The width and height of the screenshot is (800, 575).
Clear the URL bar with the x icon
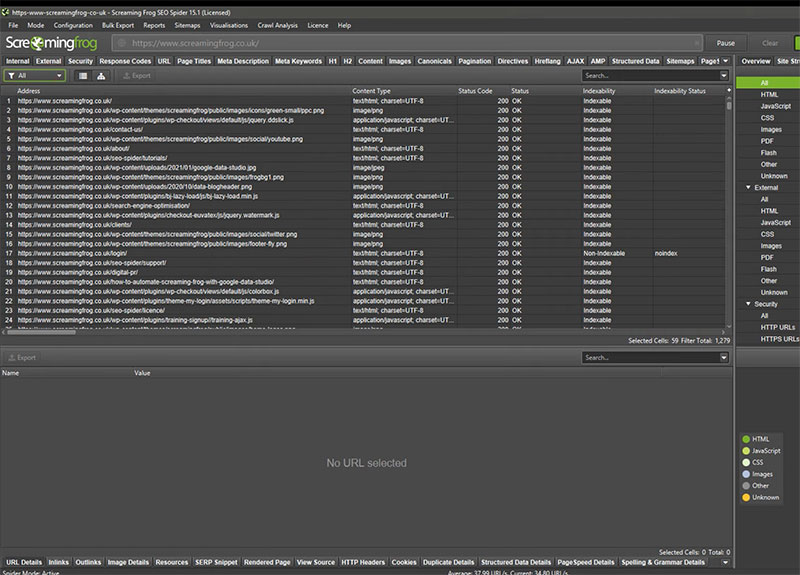point(696,43)
